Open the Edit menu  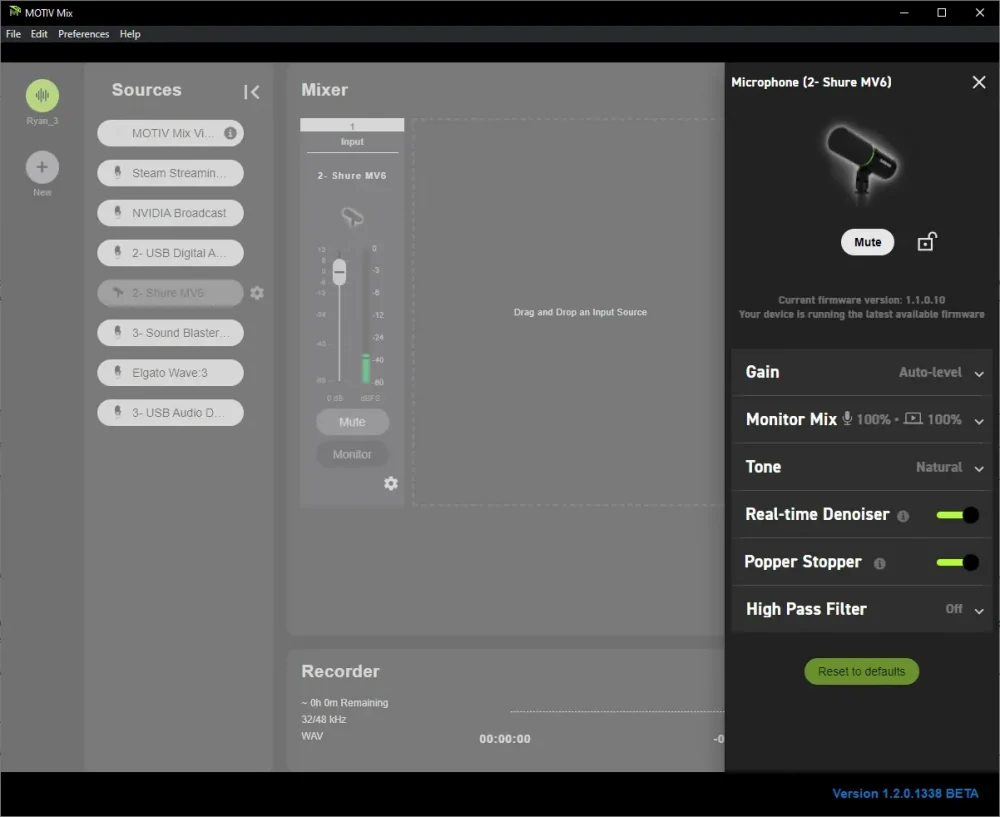[x=39, y=34]
